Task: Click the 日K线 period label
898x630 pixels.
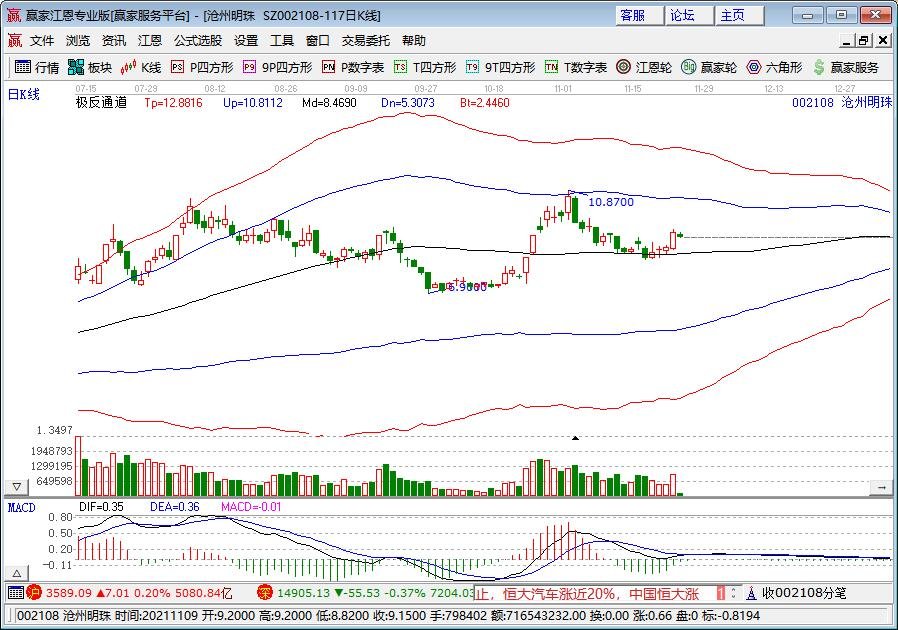Action: tap(23, 95)
